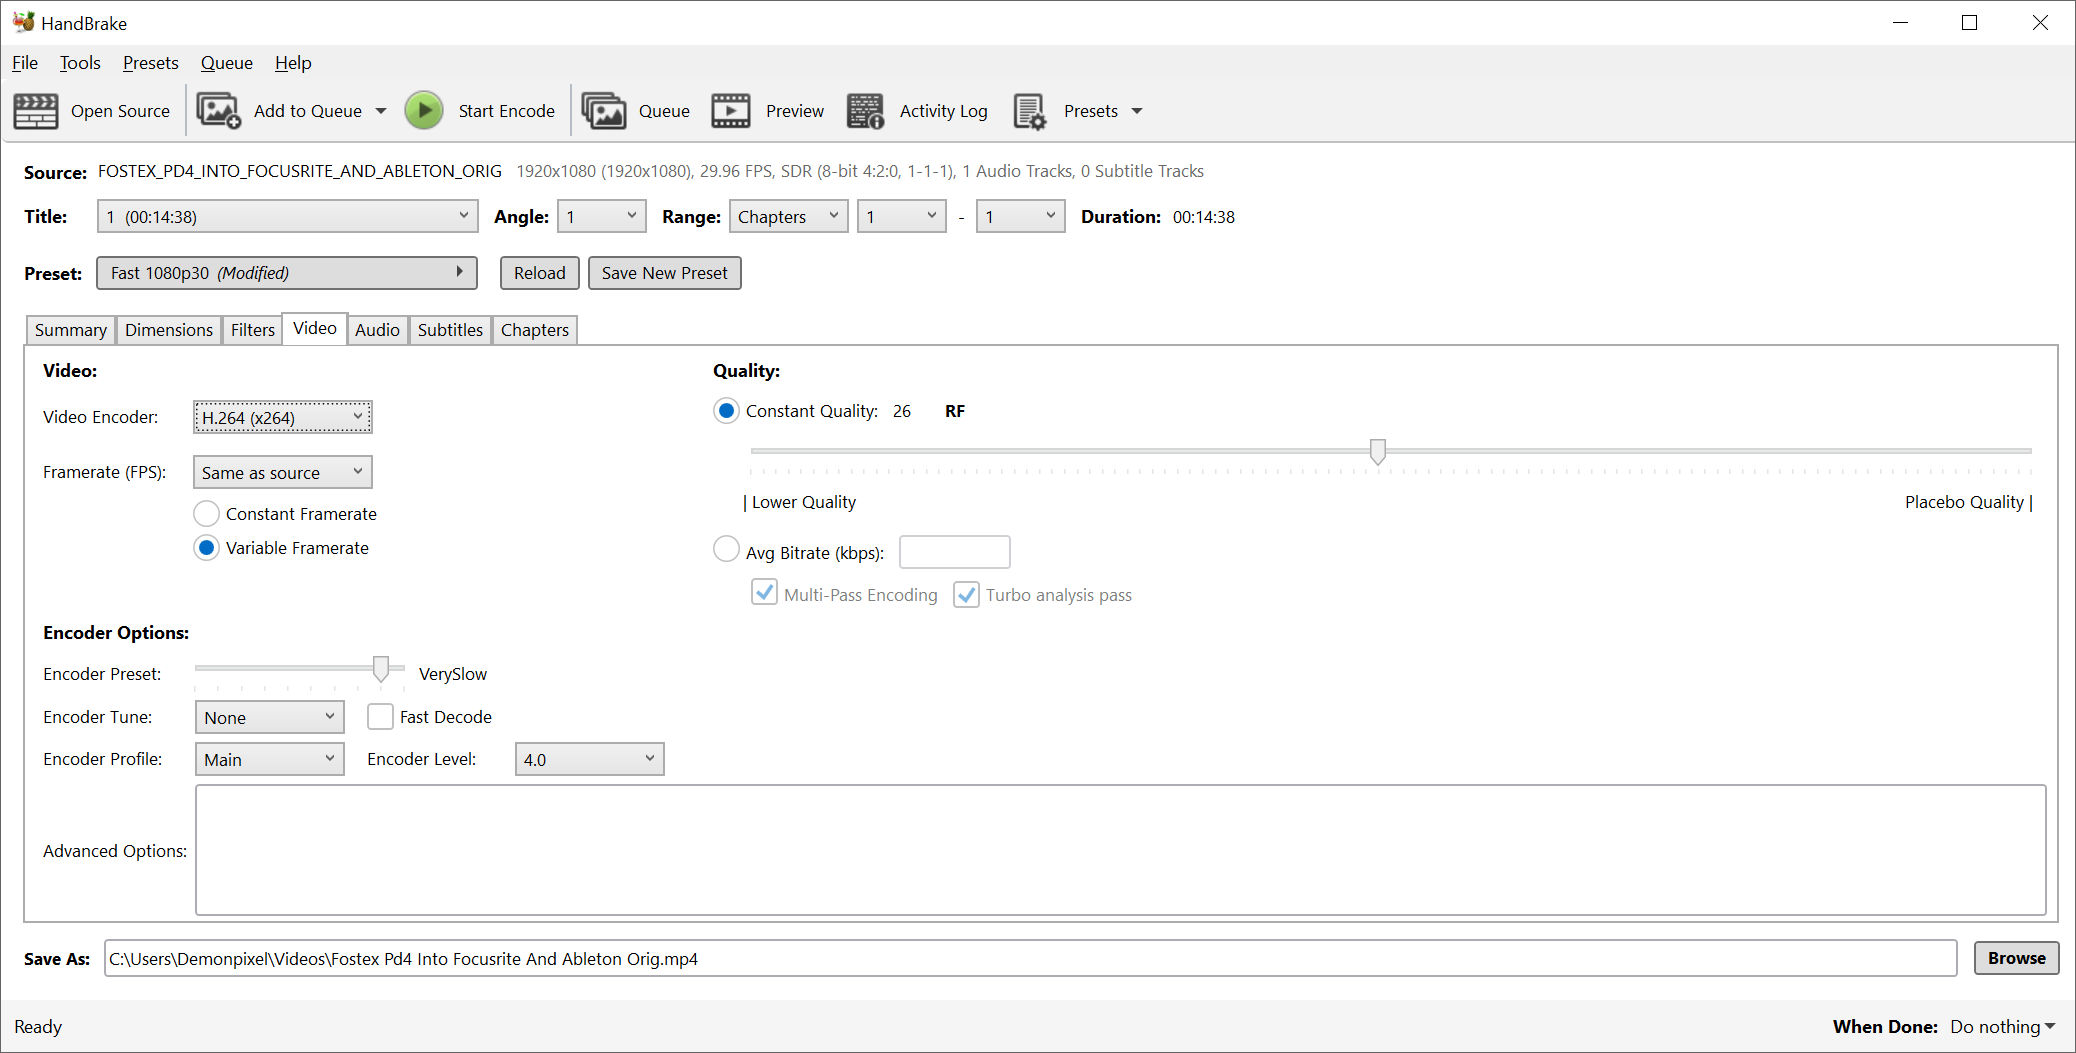Select Constant Quality radio button
2076x1053 pixels.
(x=727, y=411)
